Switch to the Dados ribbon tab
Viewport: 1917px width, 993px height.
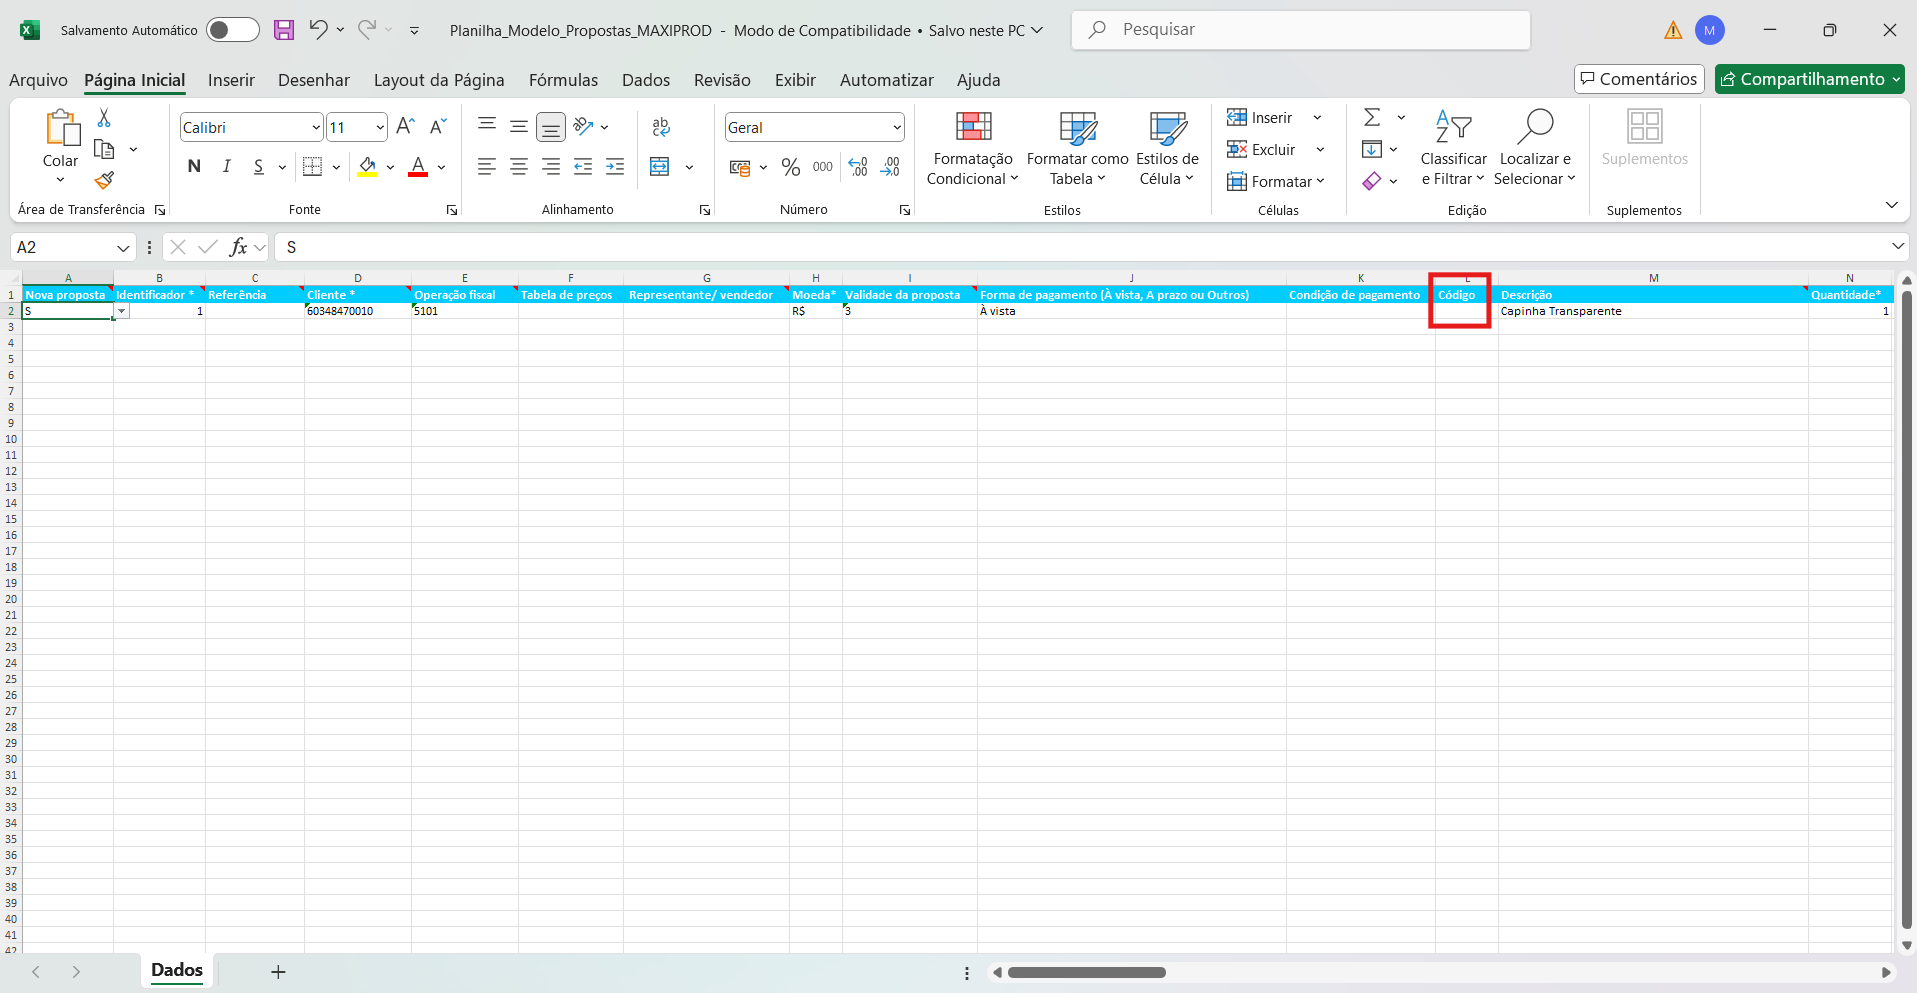point(645,80)
